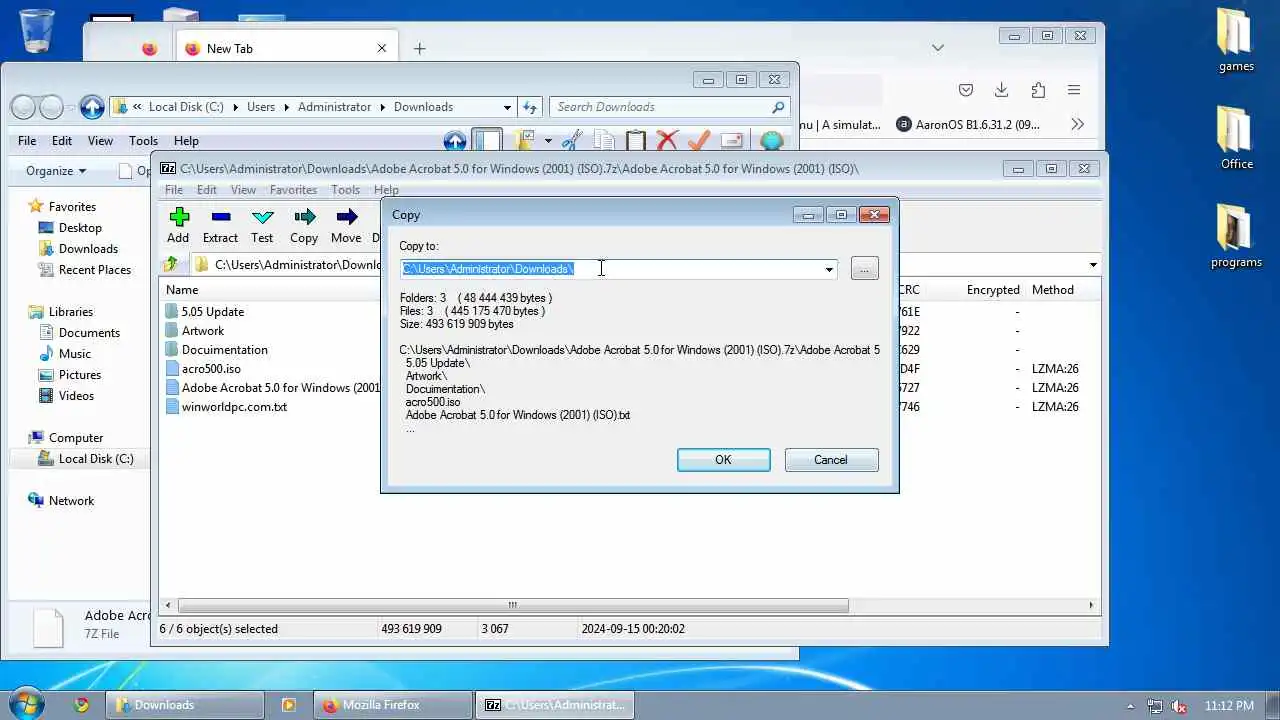1280x720 pixels.
Task: Click the magnifier icon in Search Downloads box
Action: 778,107
